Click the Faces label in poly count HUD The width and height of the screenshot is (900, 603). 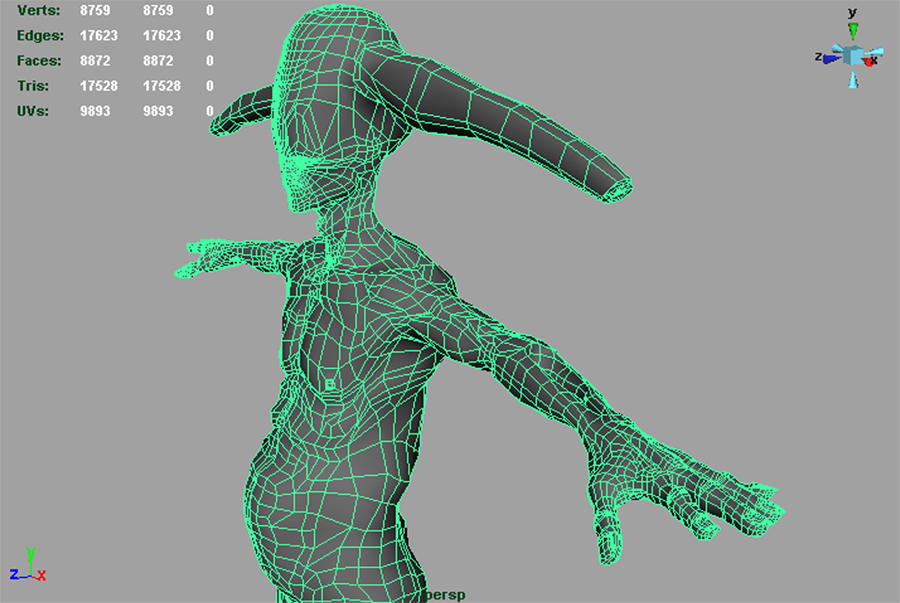(x=39, y=61)
